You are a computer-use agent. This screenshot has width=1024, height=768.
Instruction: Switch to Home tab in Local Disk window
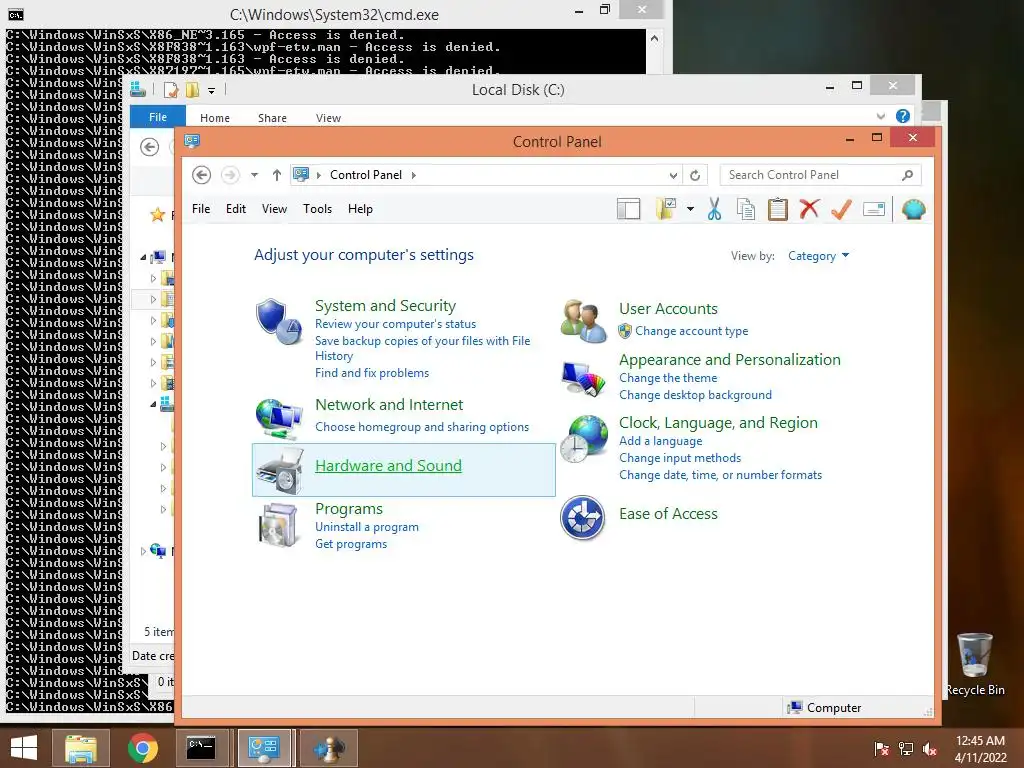(215, 118)
